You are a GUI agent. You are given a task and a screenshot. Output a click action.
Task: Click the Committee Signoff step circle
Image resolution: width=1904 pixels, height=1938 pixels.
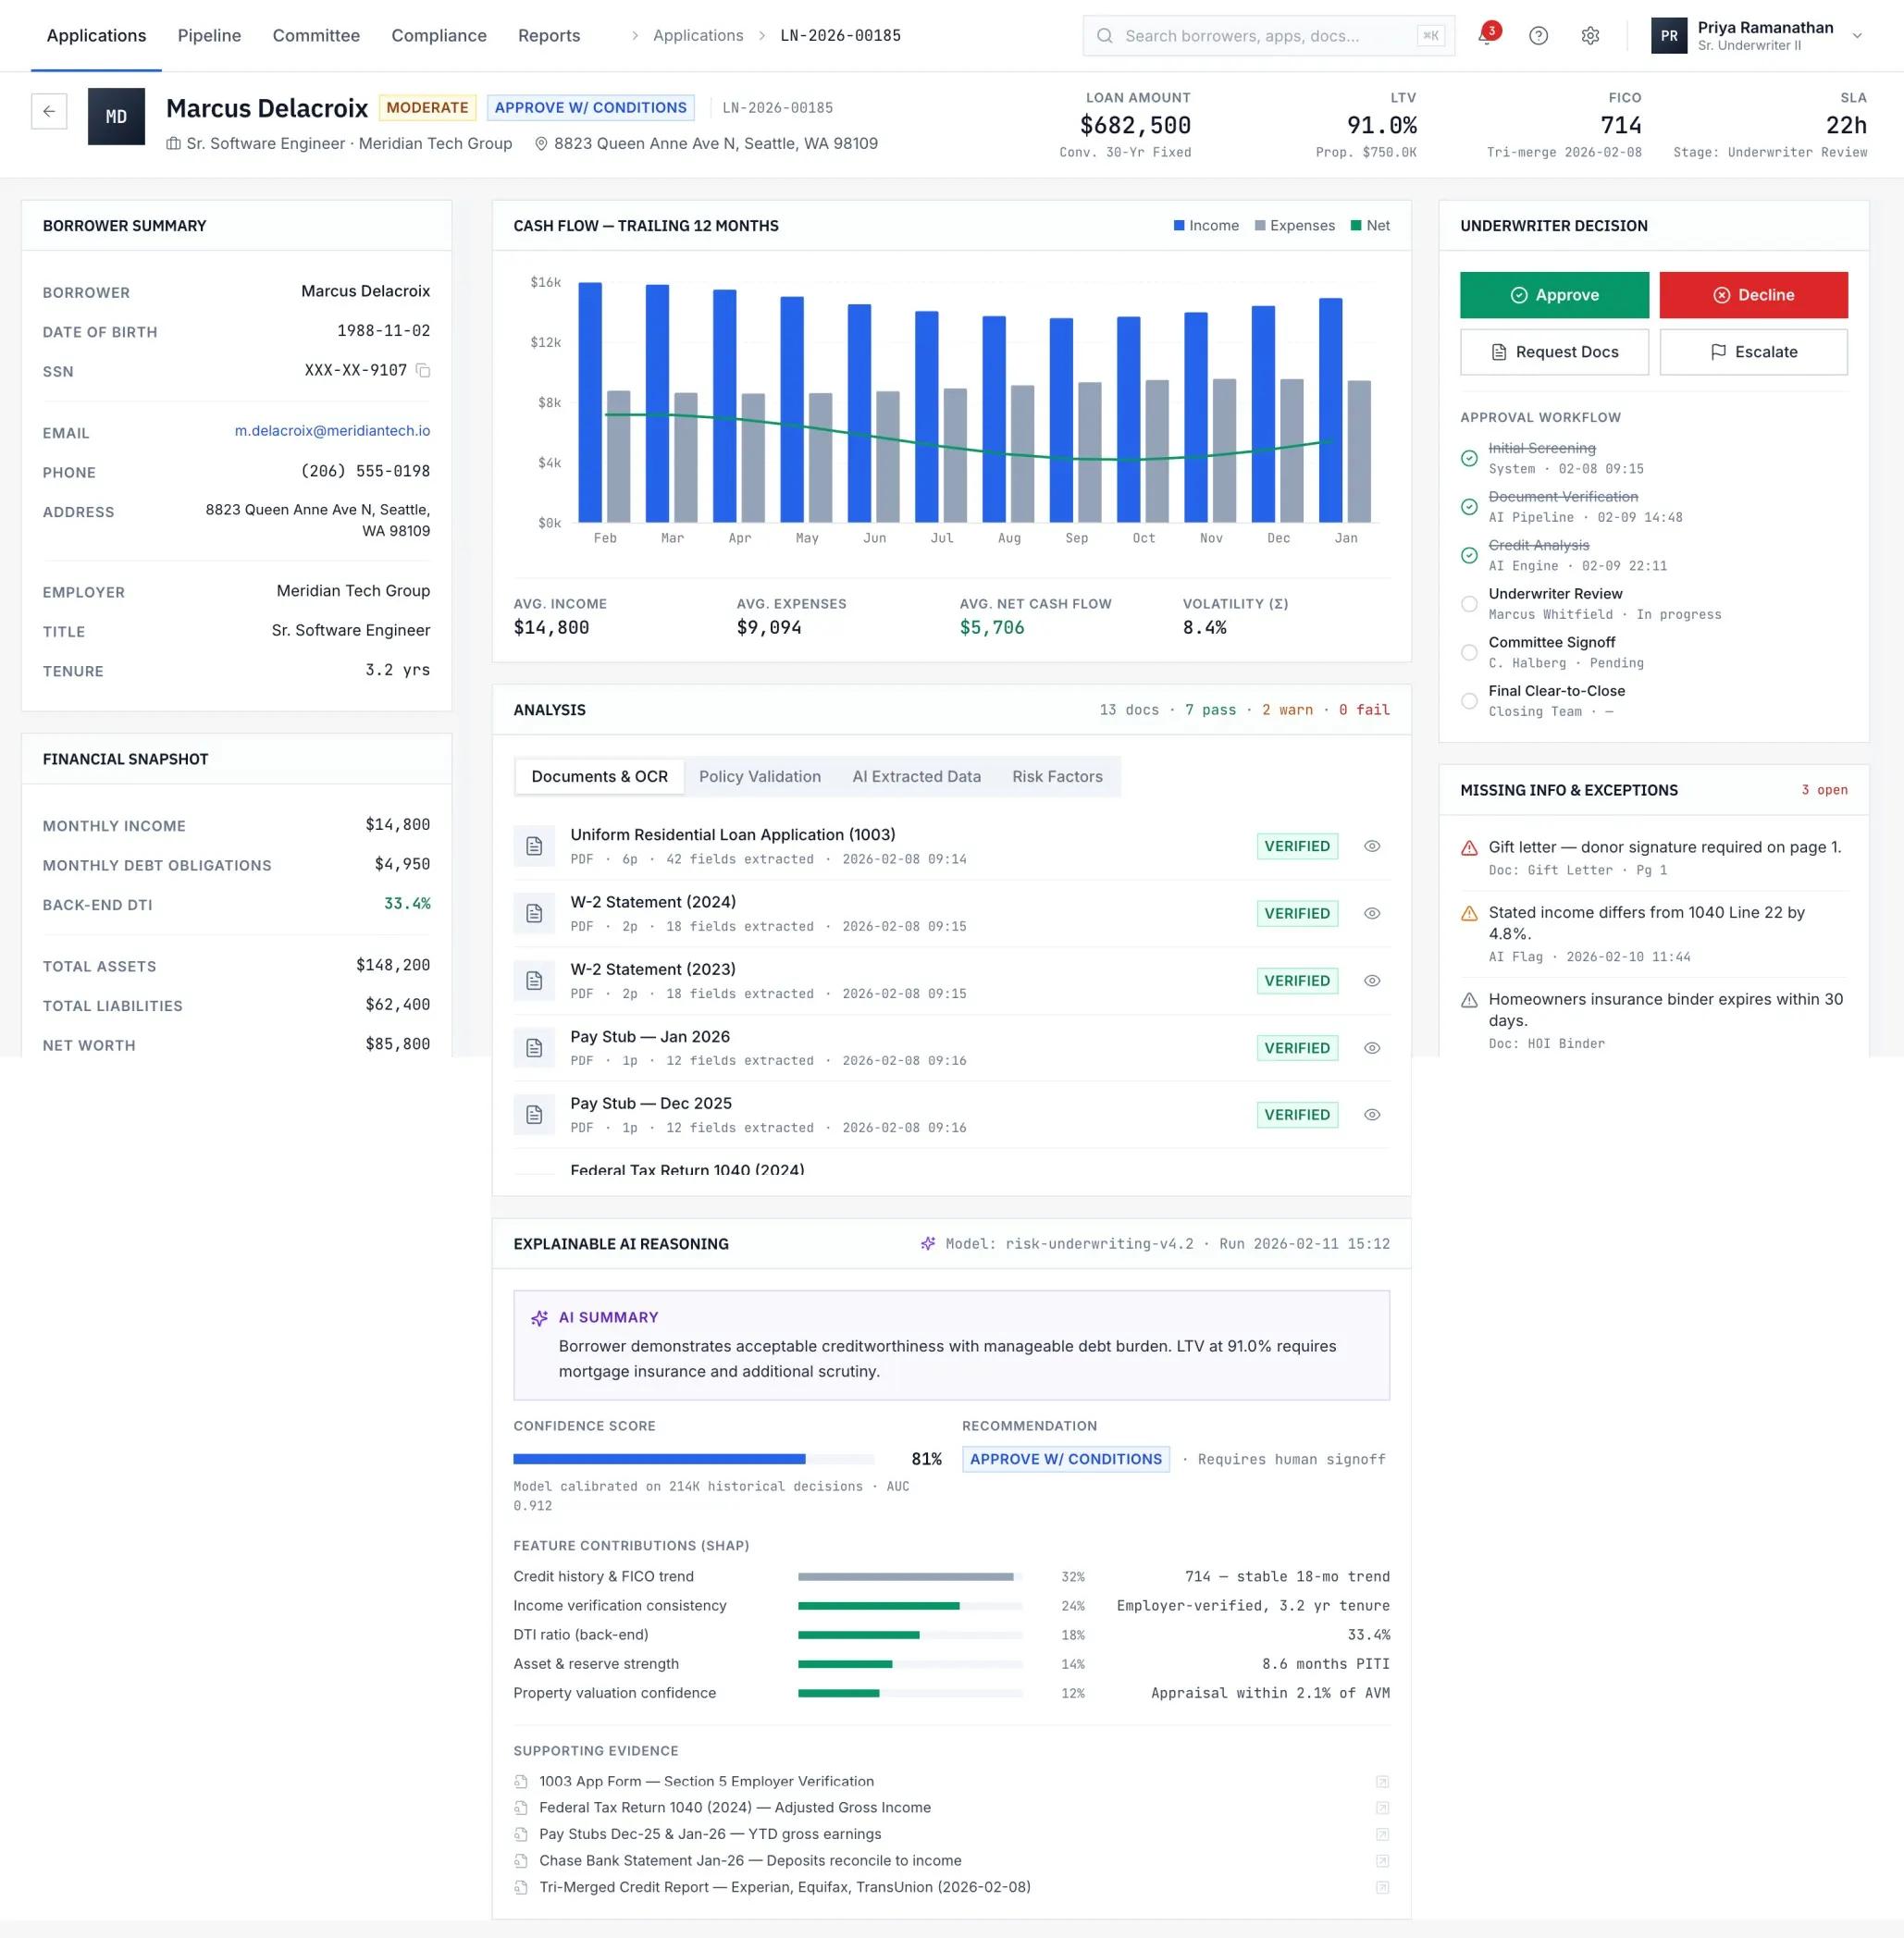(1469, 652)
